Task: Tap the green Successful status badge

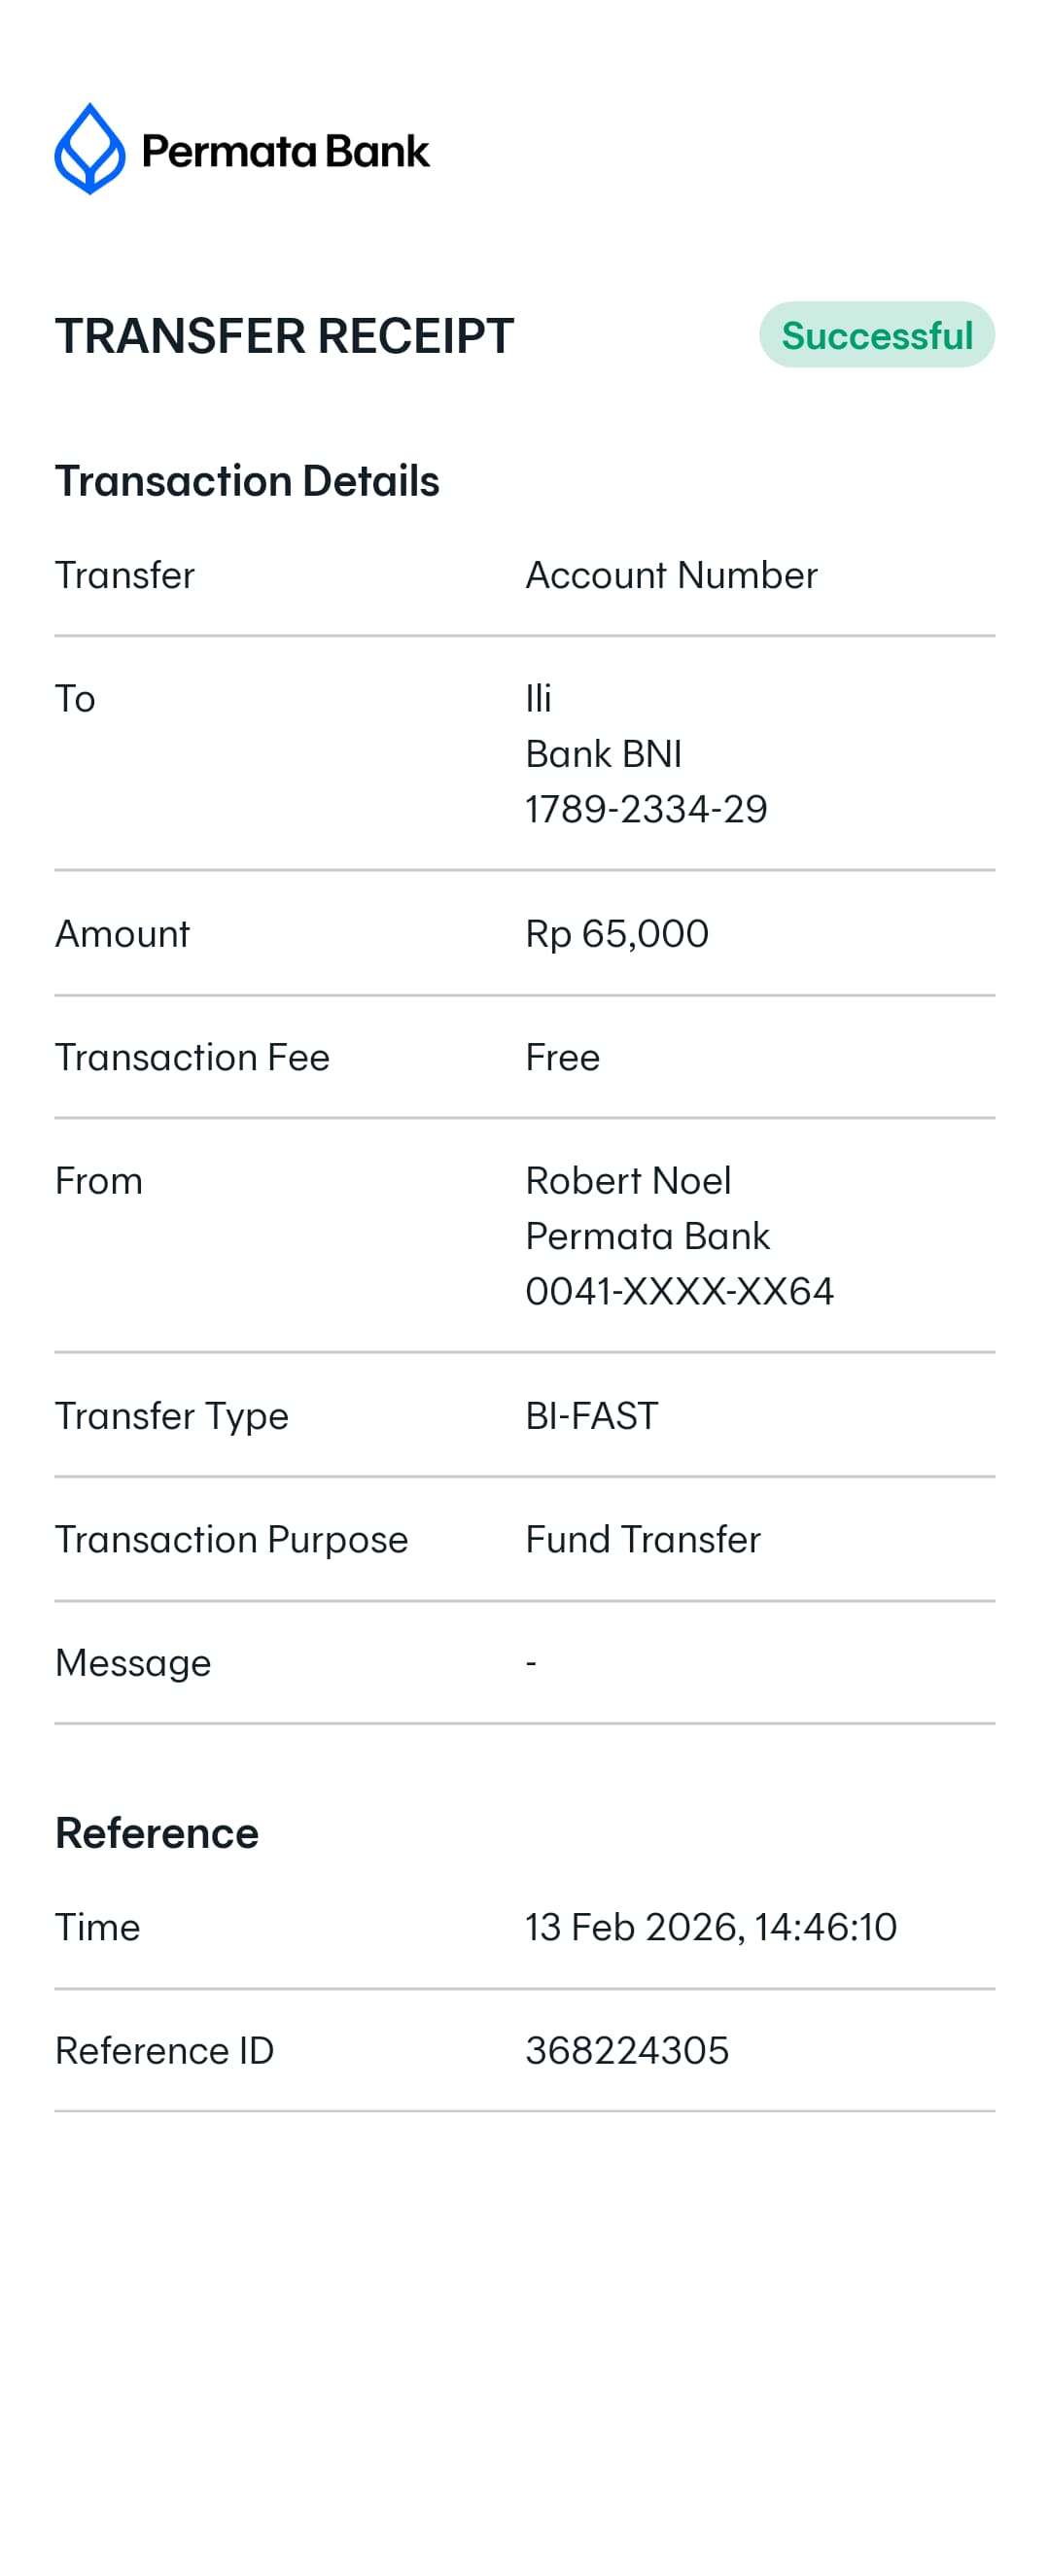Action: click(x=876, y=335)
